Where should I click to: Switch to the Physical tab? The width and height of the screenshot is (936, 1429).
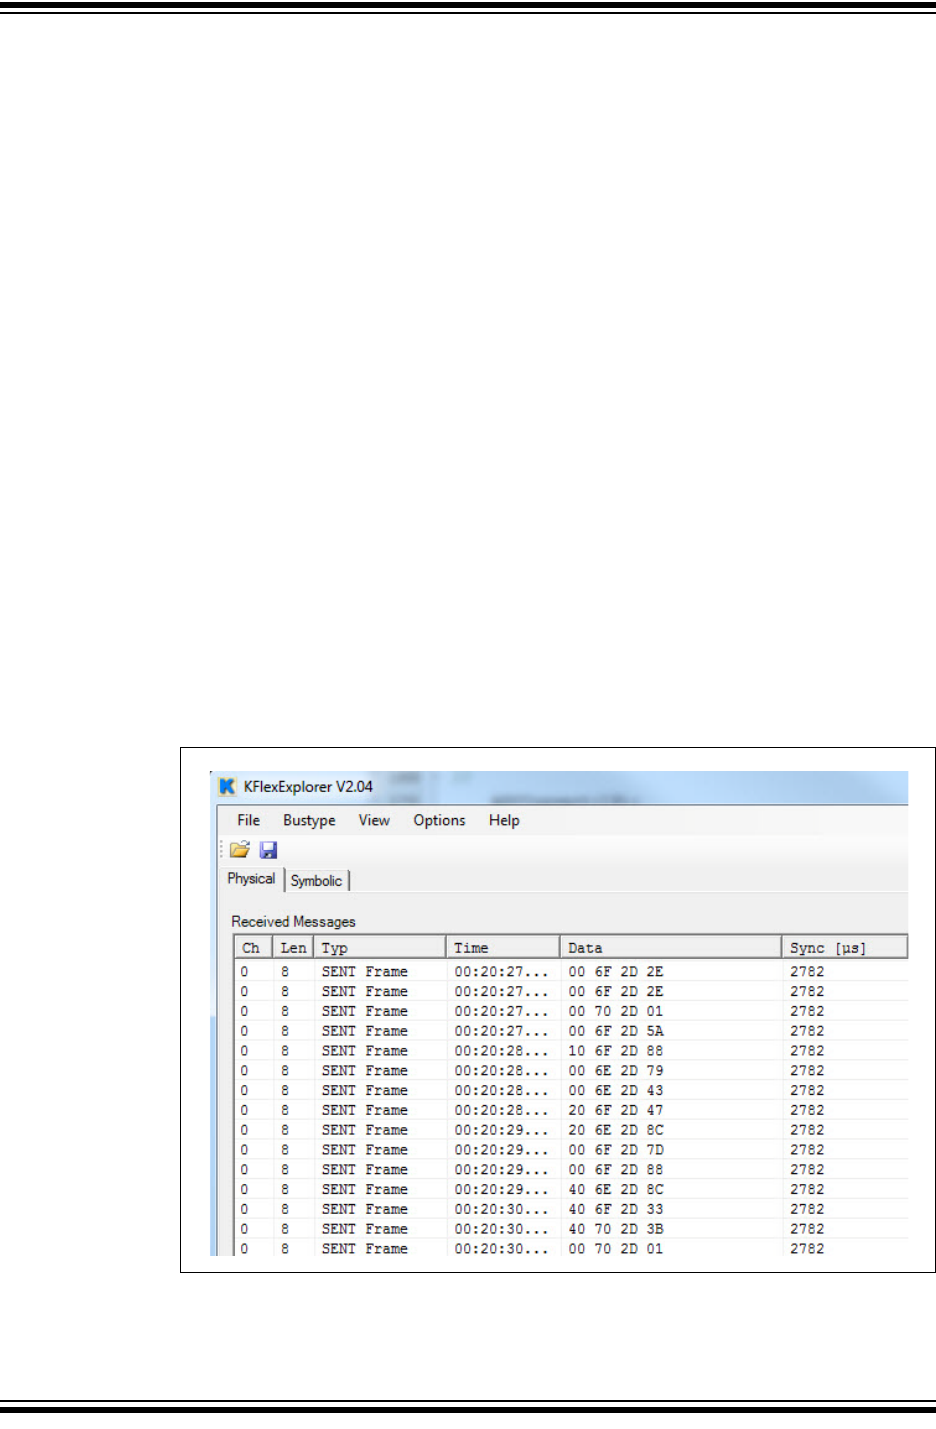(x=251, y=879)
